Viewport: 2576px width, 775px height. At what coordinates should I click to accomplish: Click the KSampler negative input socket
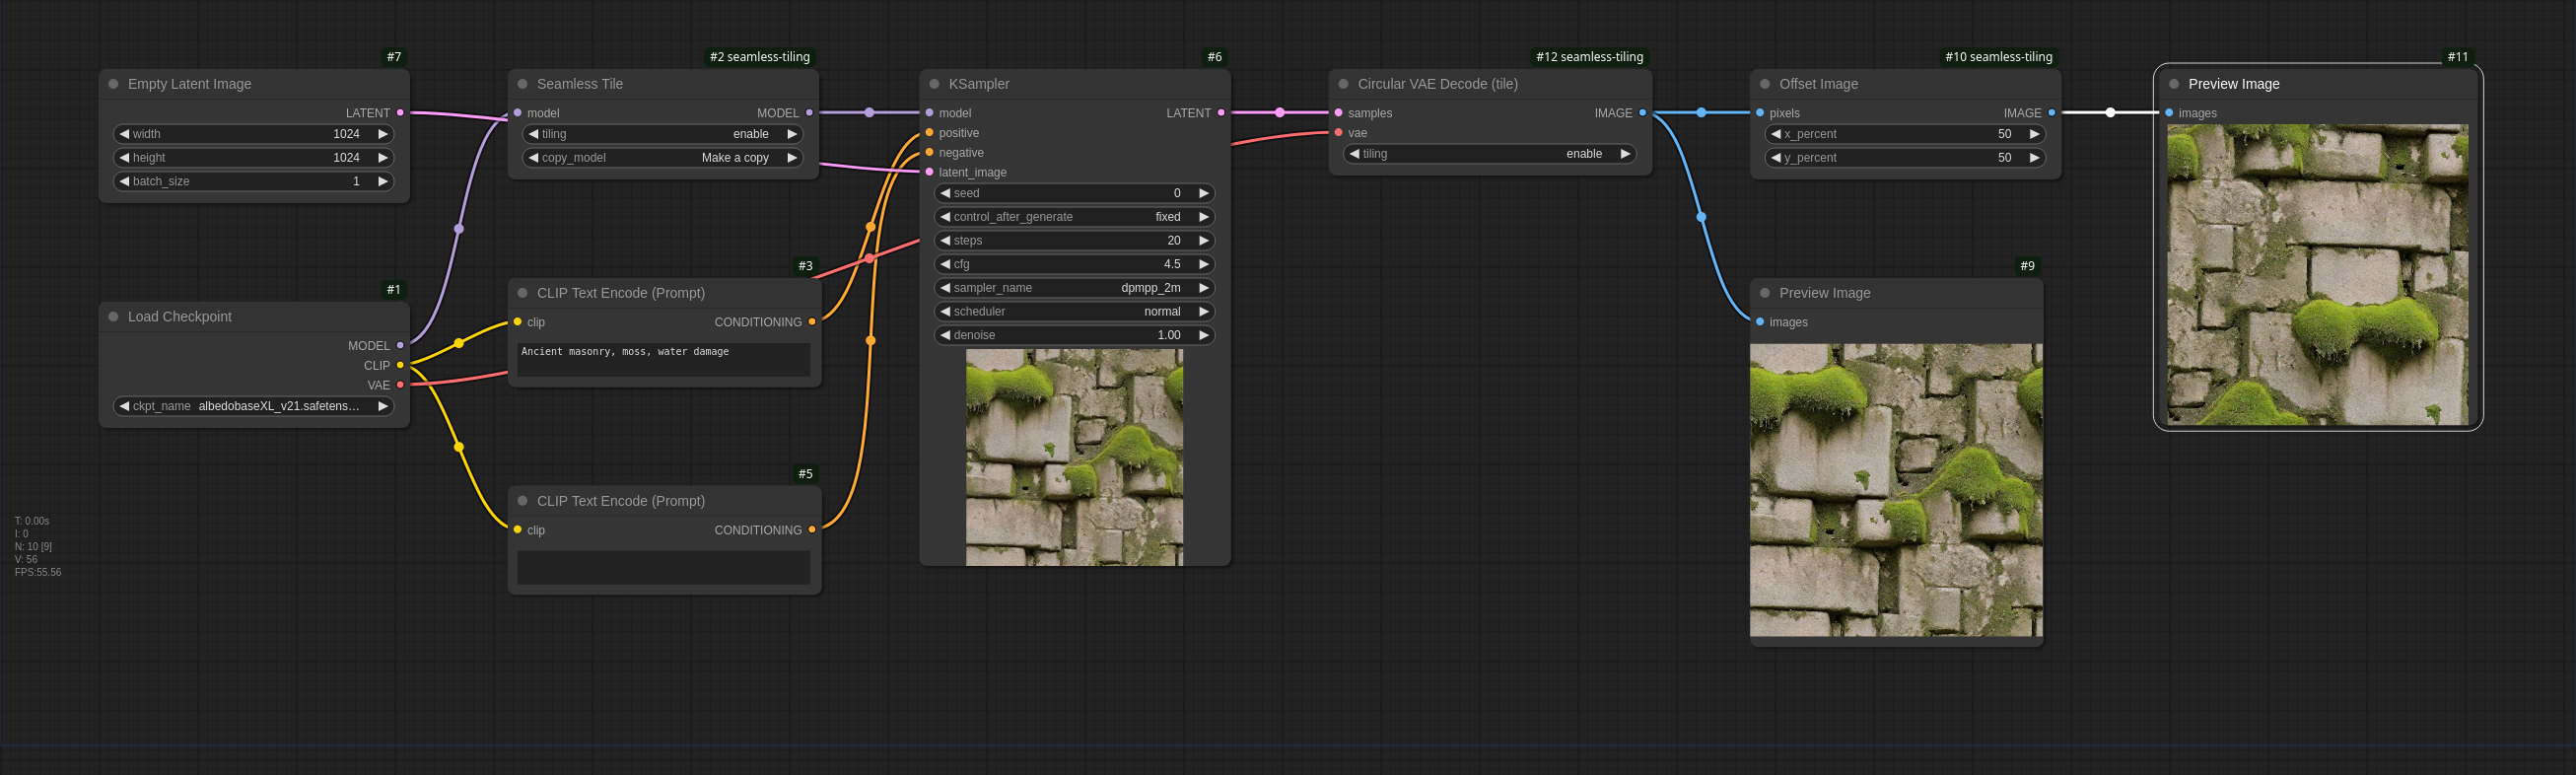(x=930, y=152)
